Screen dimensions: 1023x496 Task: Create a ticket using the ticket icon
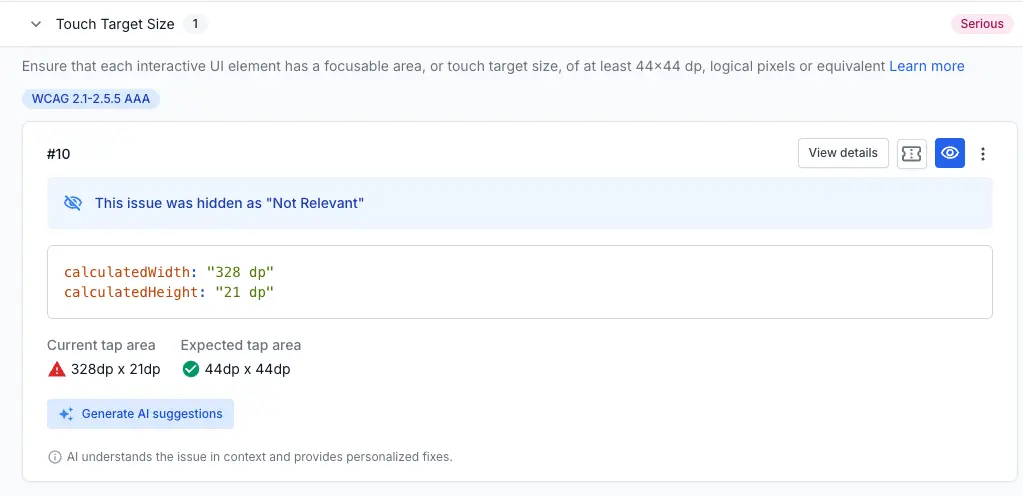tap(911, 153)
